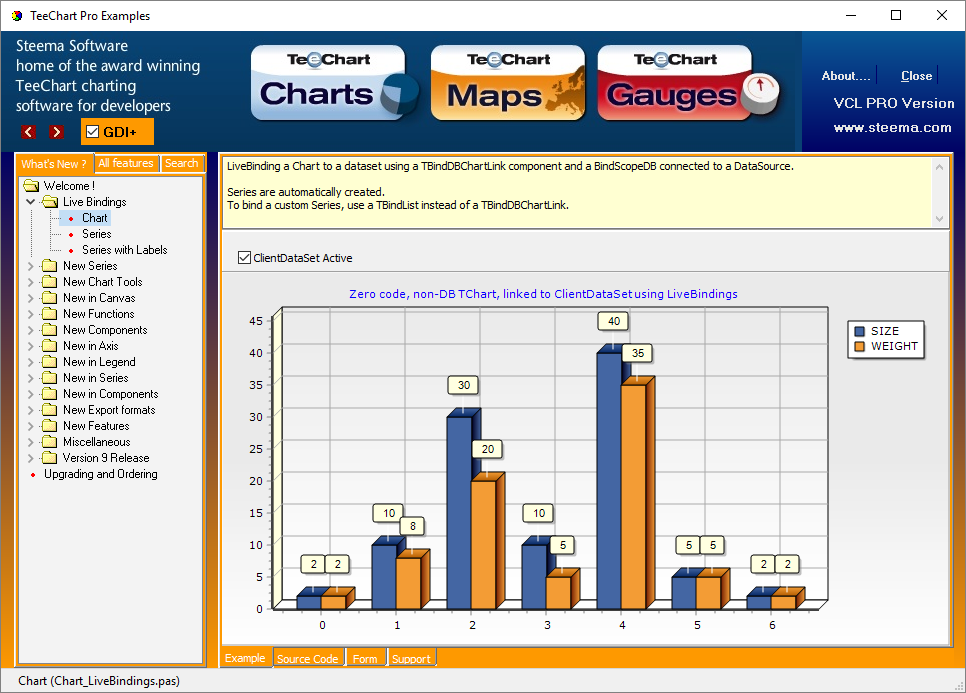Viewport: 966px width, 693px height.
Task: Open the Support tab
Action: click(411, 659)
